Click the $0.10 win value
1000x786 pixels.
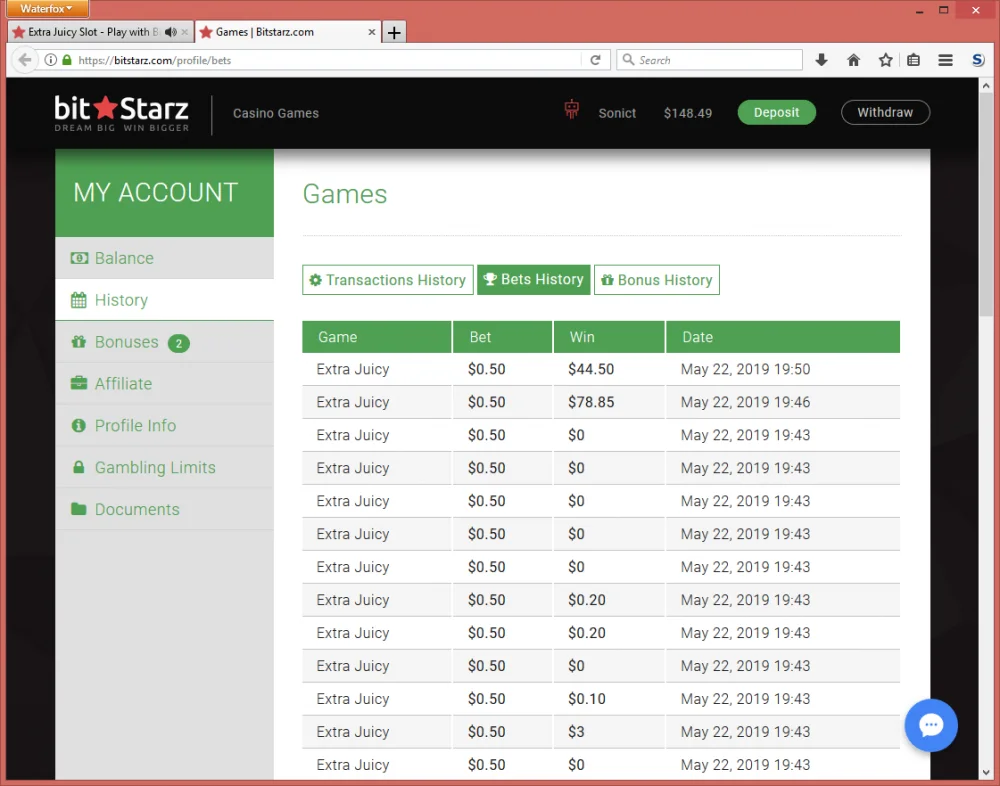click(587, 699)
